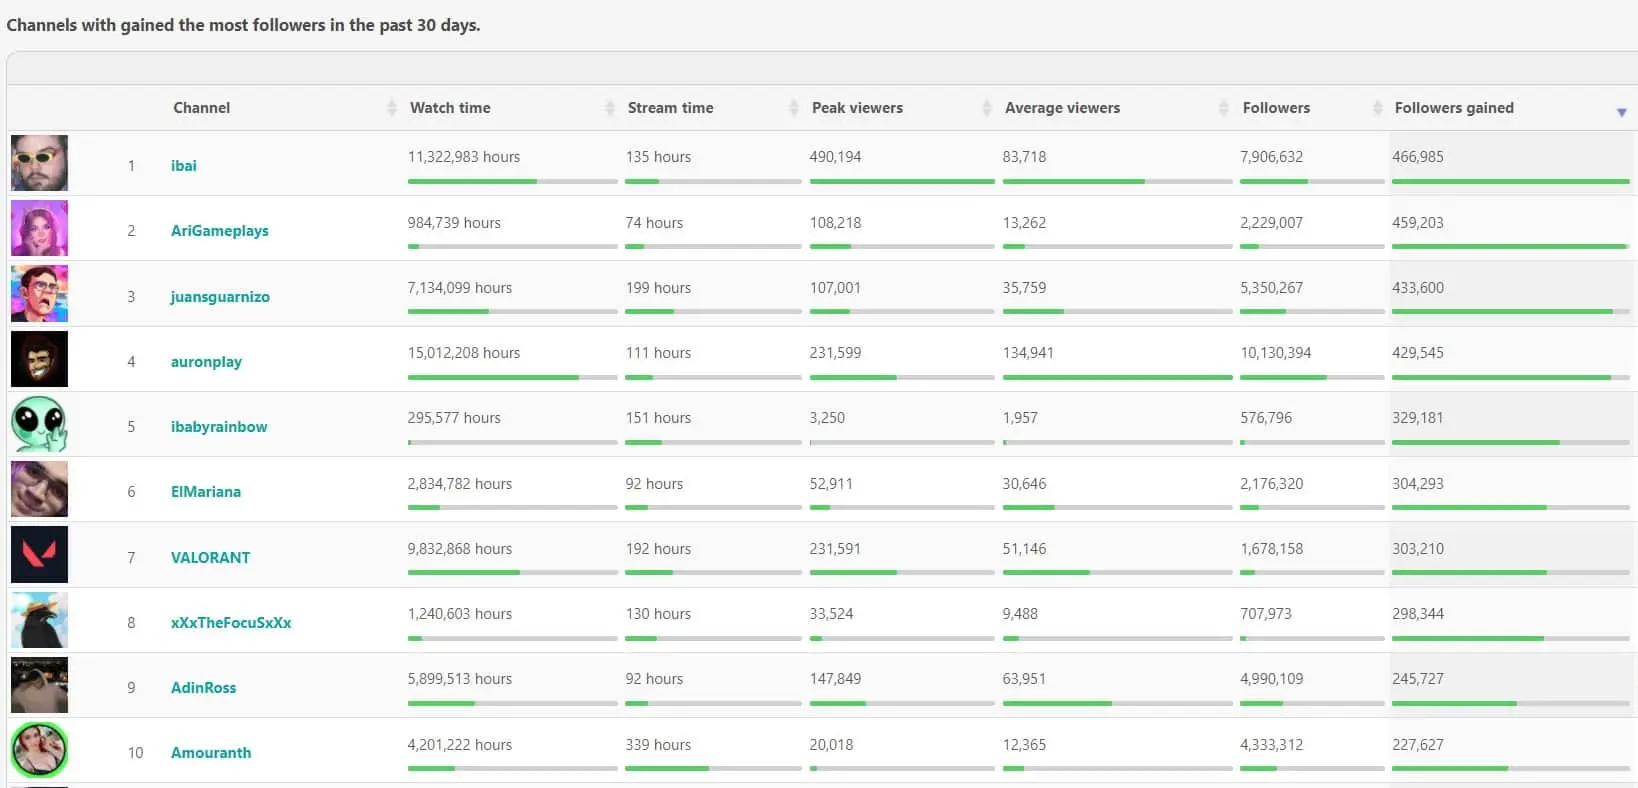
Task: Visit the VALORANT channel link
Action: point(210,557)
